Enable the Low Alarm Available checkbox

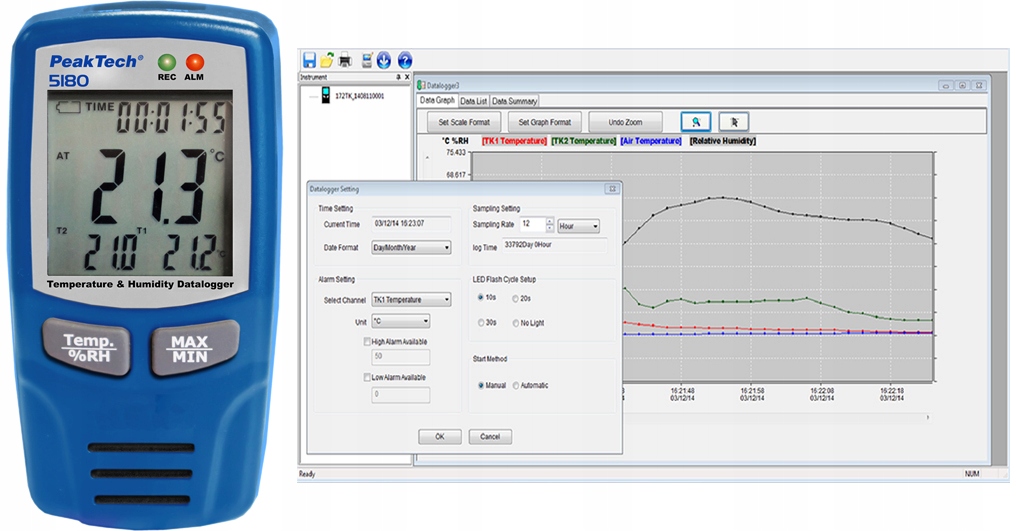[368, 377]
